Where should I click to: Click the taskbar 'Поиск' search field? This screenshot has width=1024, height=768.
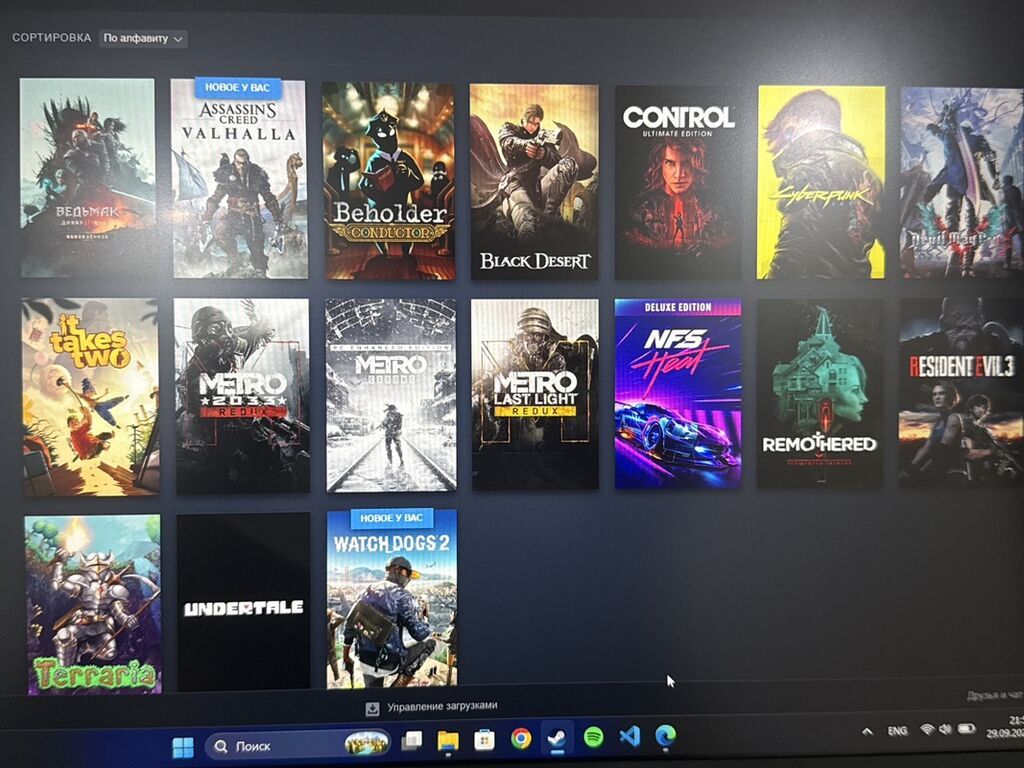298,745
